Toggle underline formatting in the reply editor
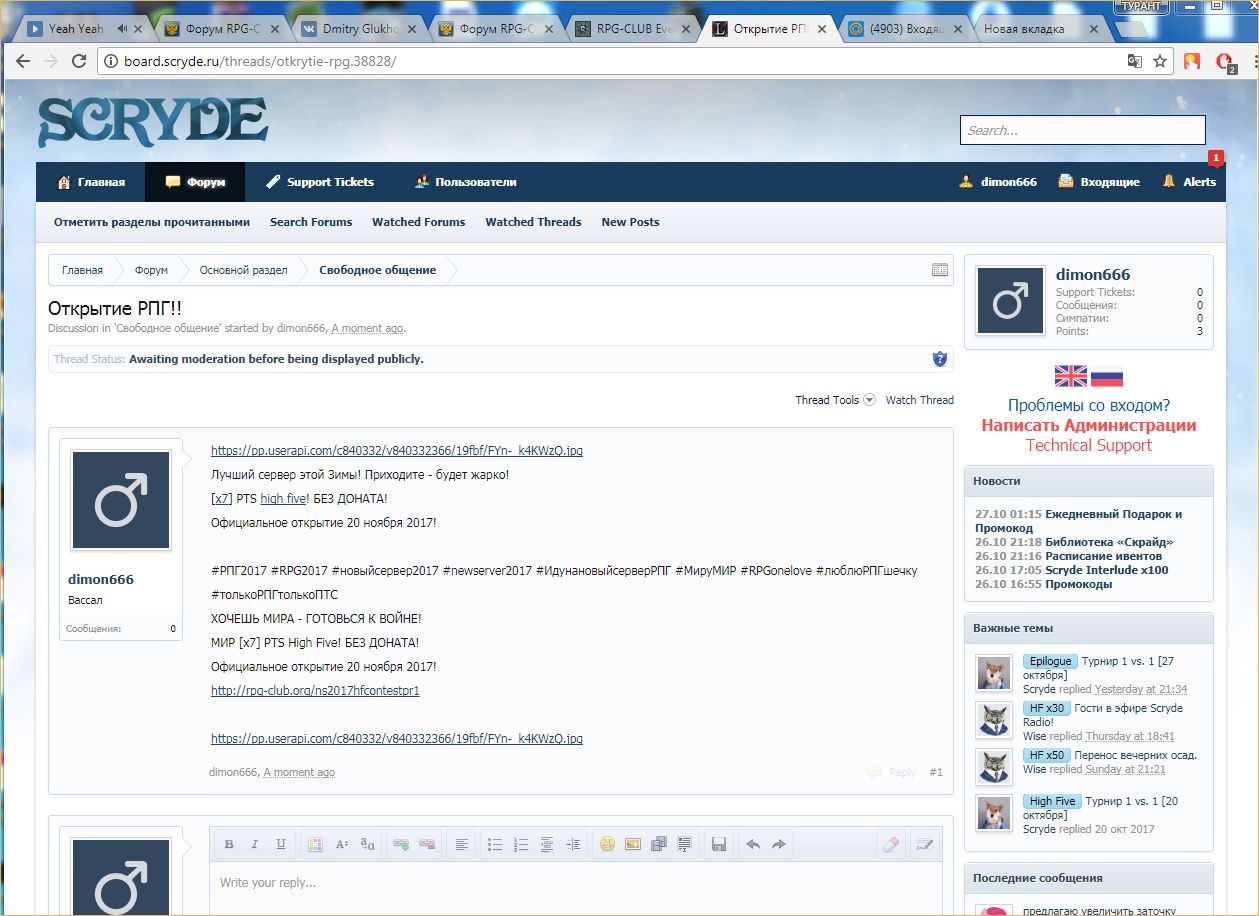 pos(281,844)
